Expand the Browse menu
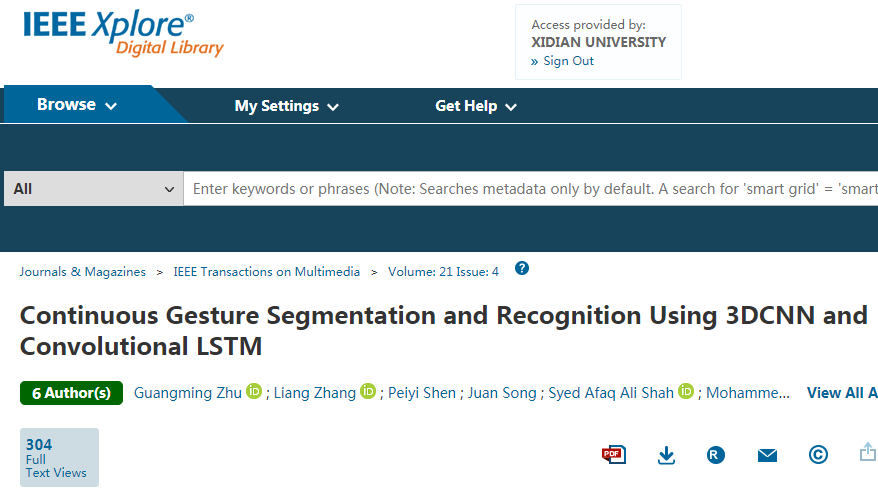This screenshot has width=878, height=493. click(77, 105)
